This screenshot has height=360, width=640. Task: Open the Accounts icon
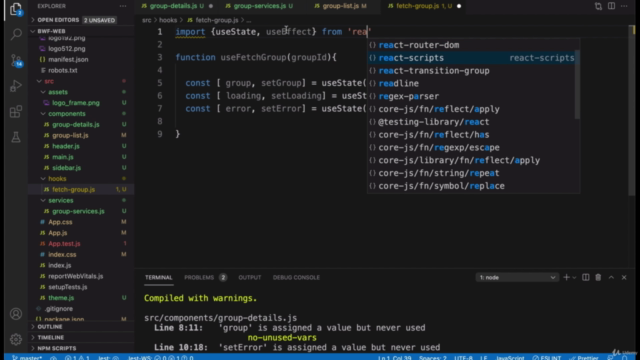(16, 314)
